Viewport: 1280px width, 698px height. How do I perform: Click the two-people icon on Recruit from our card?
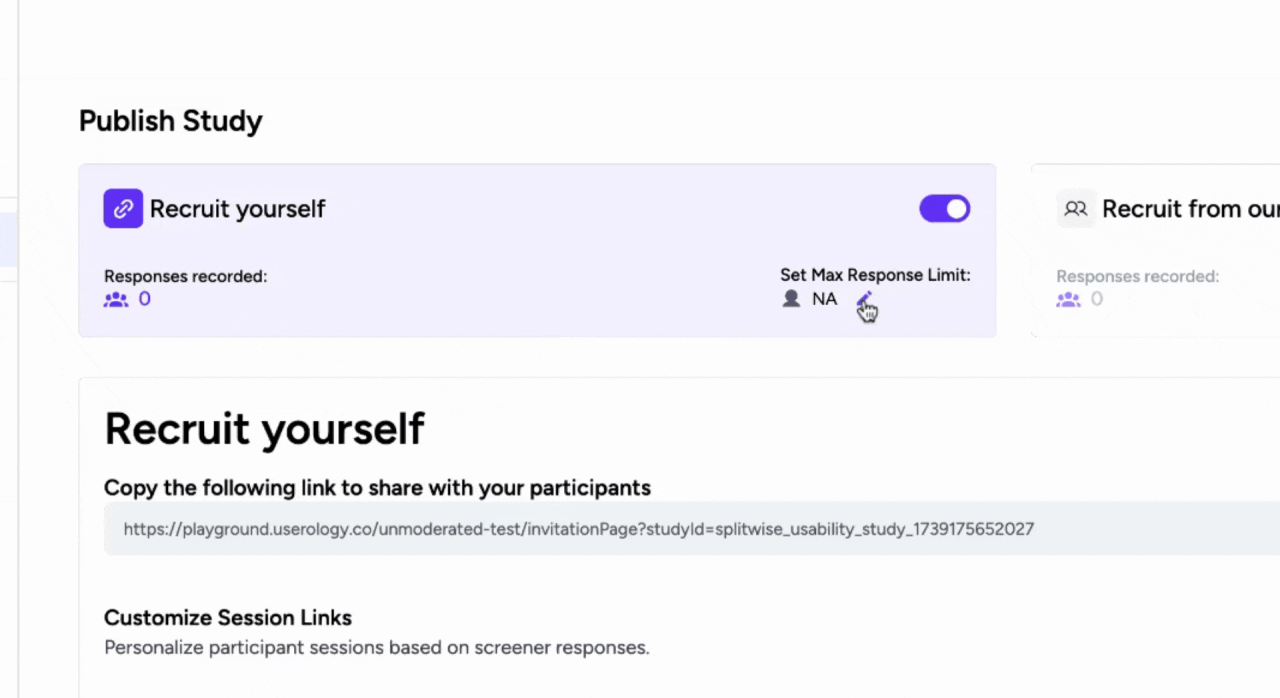point(1075,208)
